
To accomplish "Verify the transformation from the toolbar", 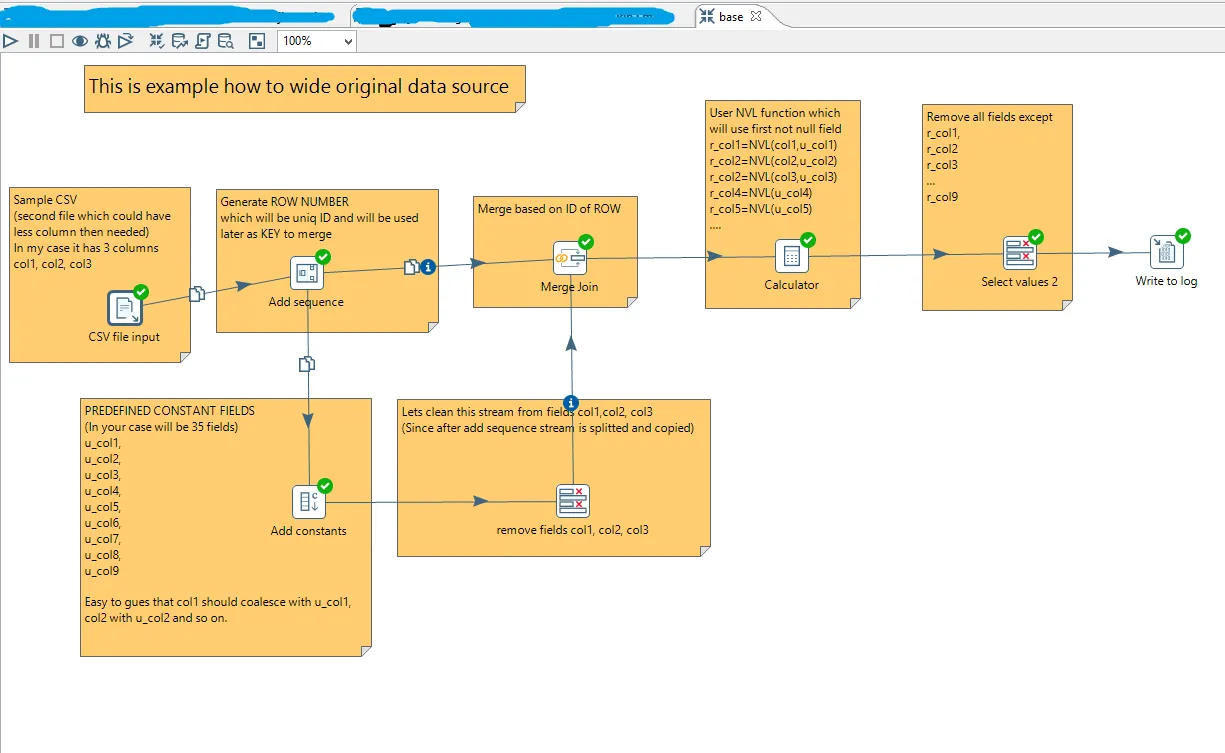I will pyautogui.click(x=157, y=41).
